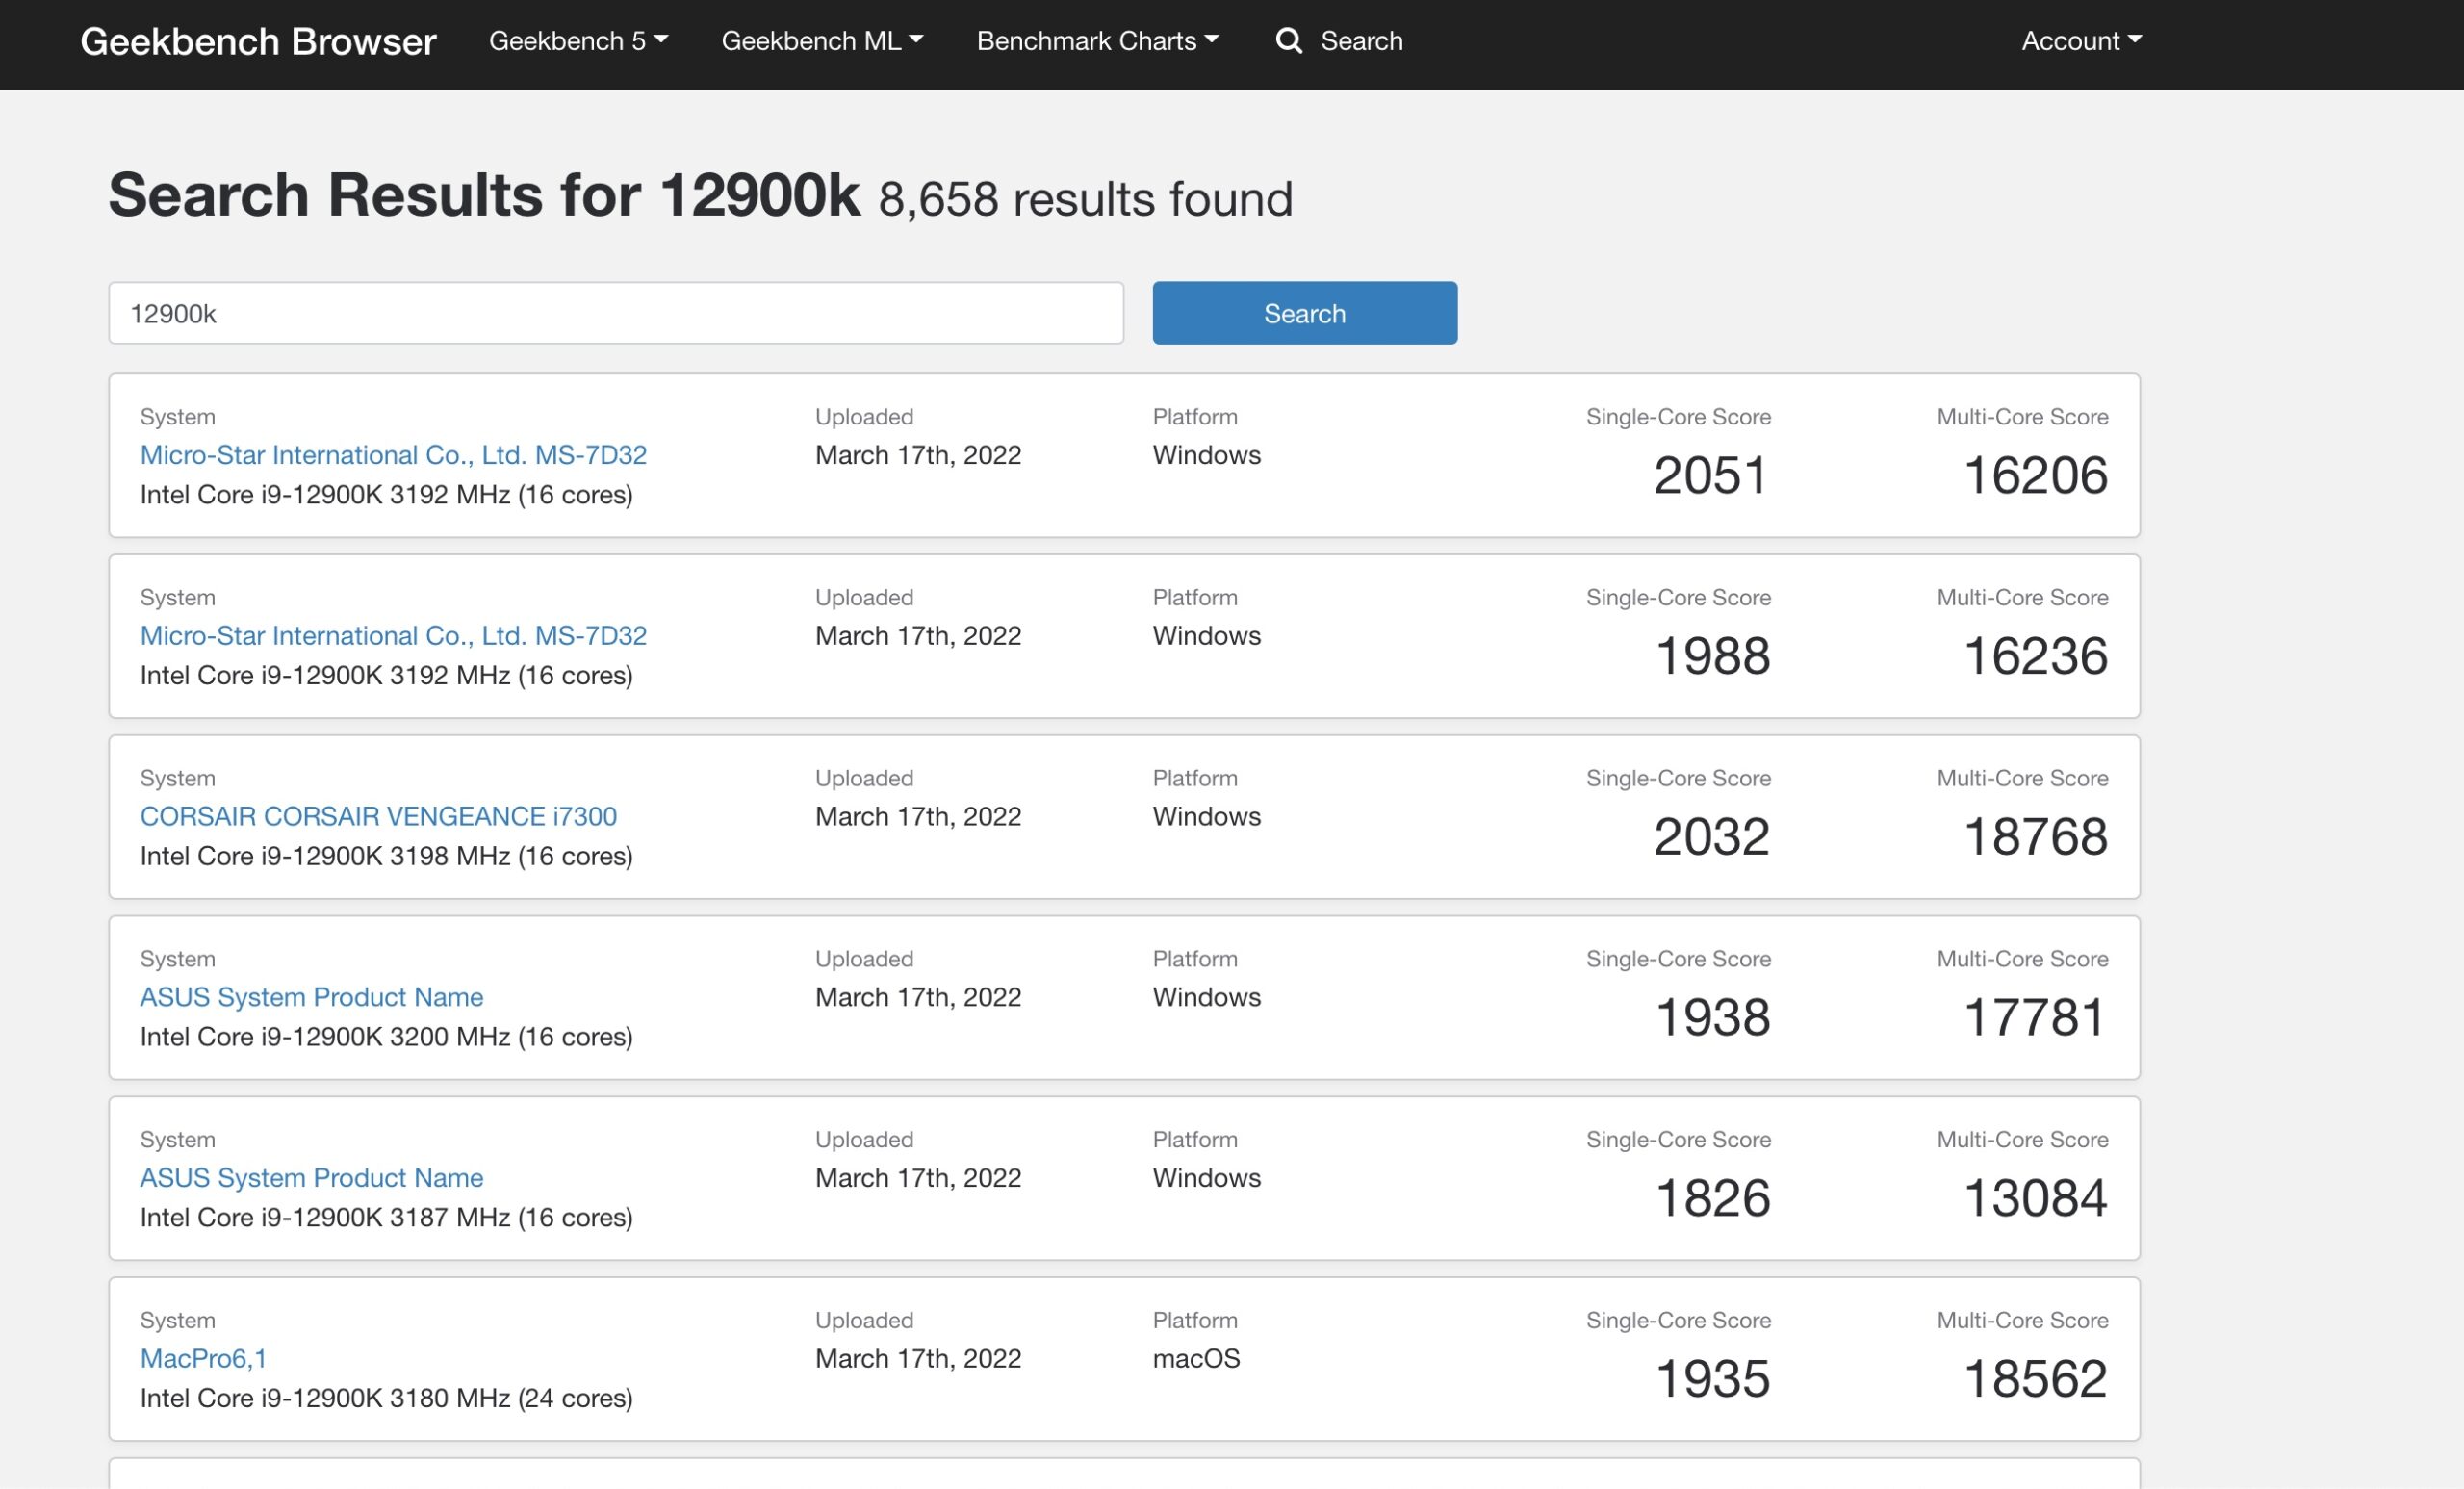Click the '8,658 results found' text
The height and width of the screenshot is (1489, 2464).
point(1085,199)
